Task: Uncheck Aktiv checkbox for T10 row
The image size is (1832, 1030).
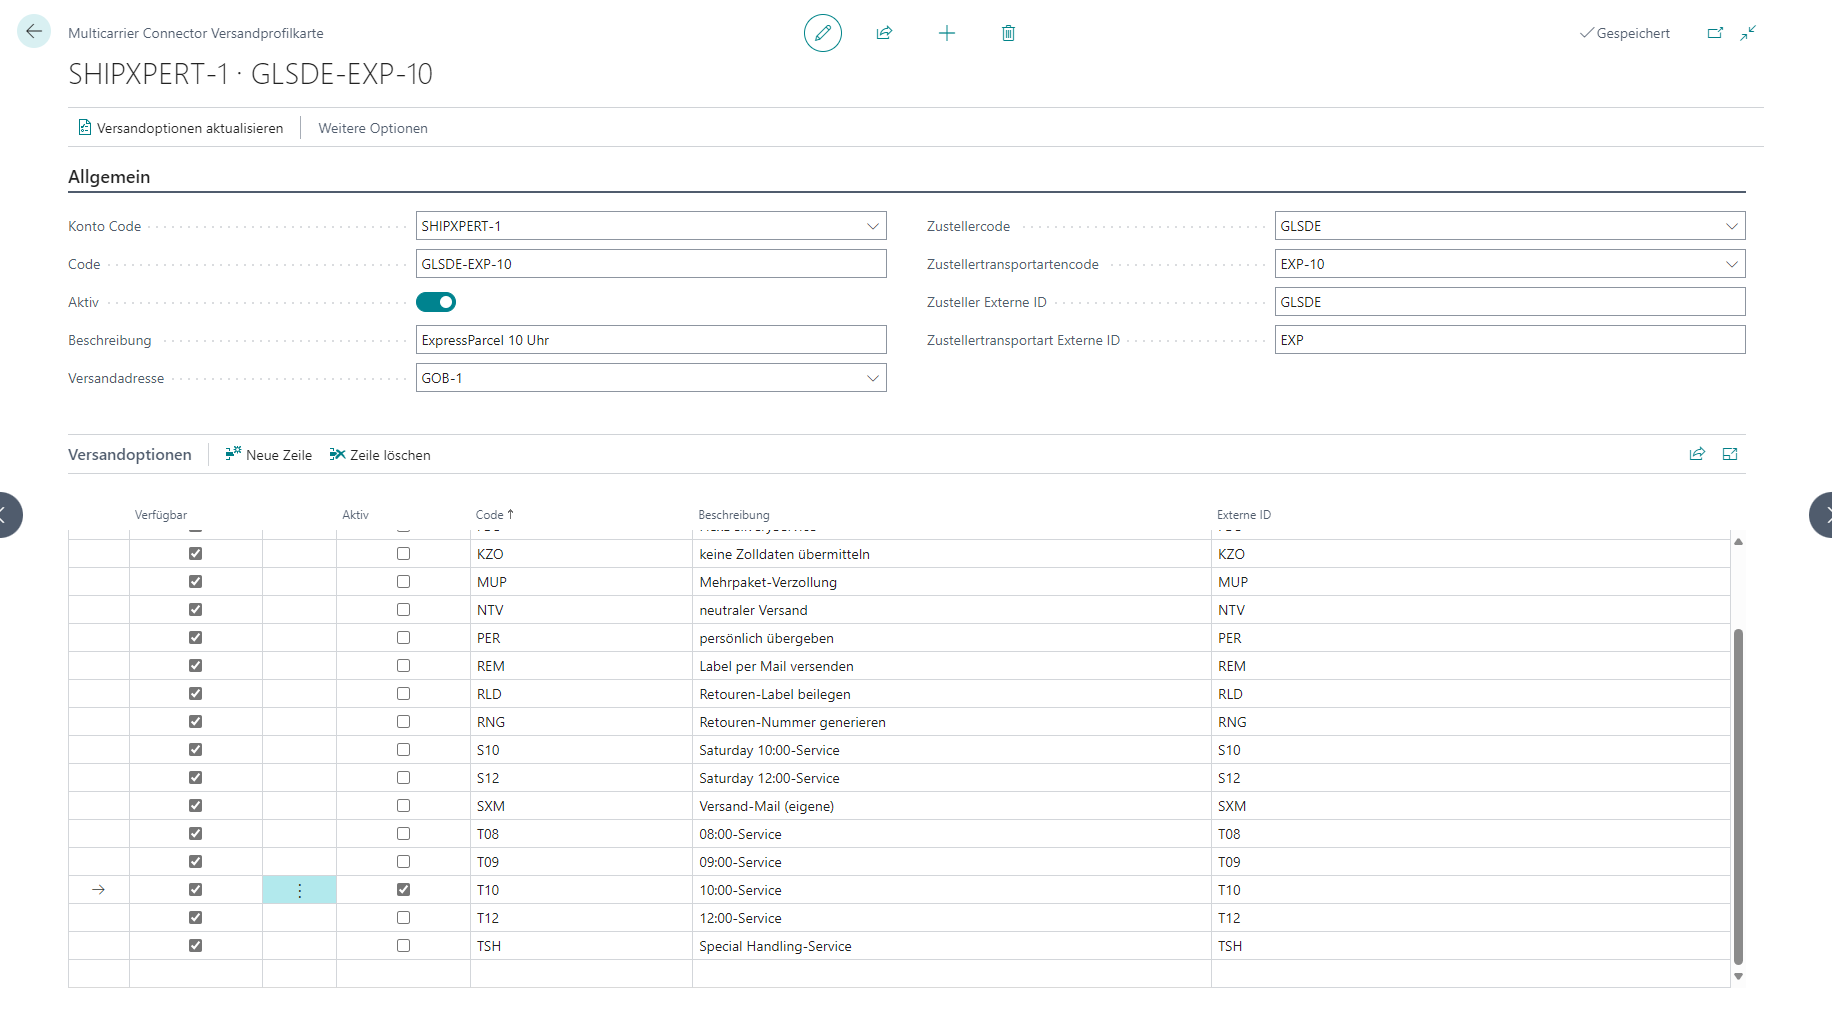Action: click(403, 889)
